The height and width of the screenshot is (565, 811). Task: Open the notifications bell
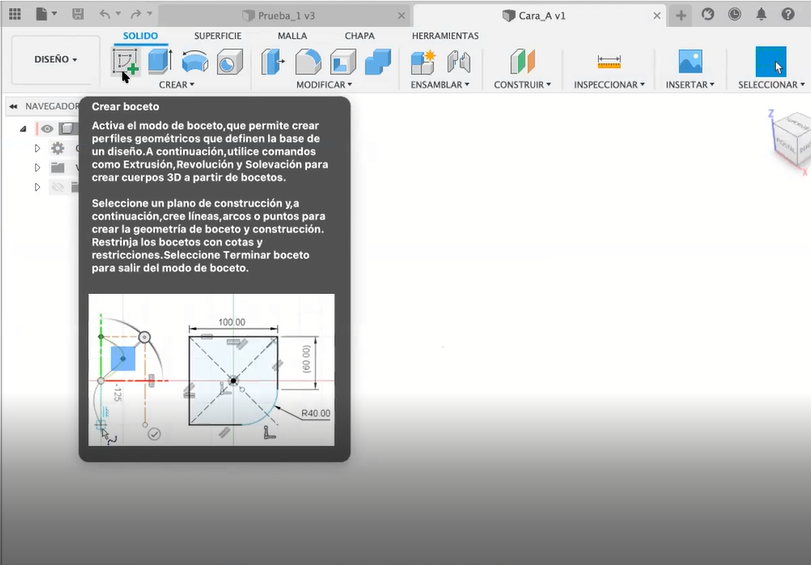(761, 14)
